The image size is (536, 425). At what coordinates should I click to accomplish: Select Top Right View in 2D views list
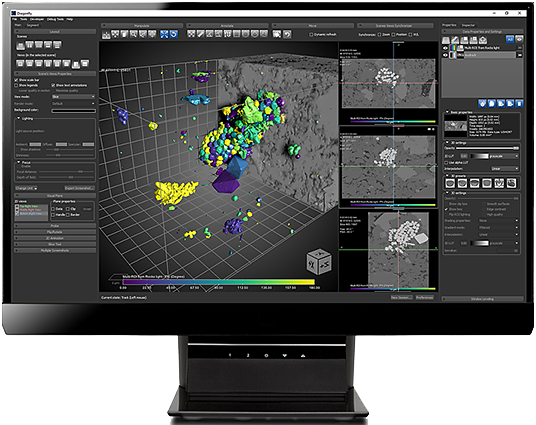pos(30,206)
